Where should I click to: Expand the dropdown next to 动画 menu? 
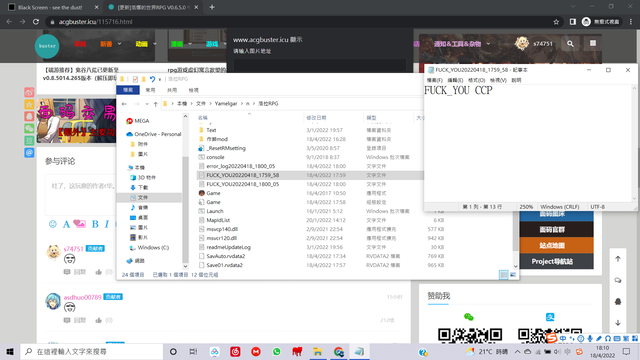click(155, 44)
